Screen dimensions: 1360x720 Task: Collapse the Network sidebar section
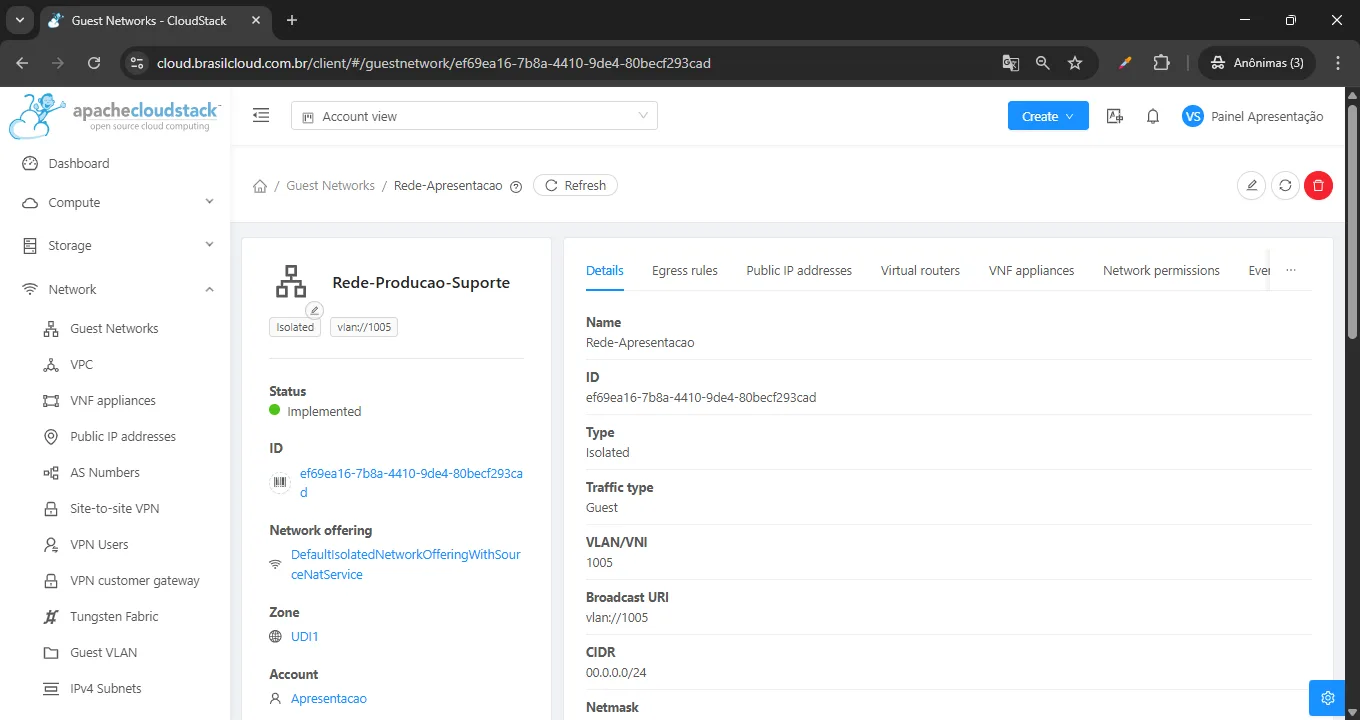(x=115, y=289)
